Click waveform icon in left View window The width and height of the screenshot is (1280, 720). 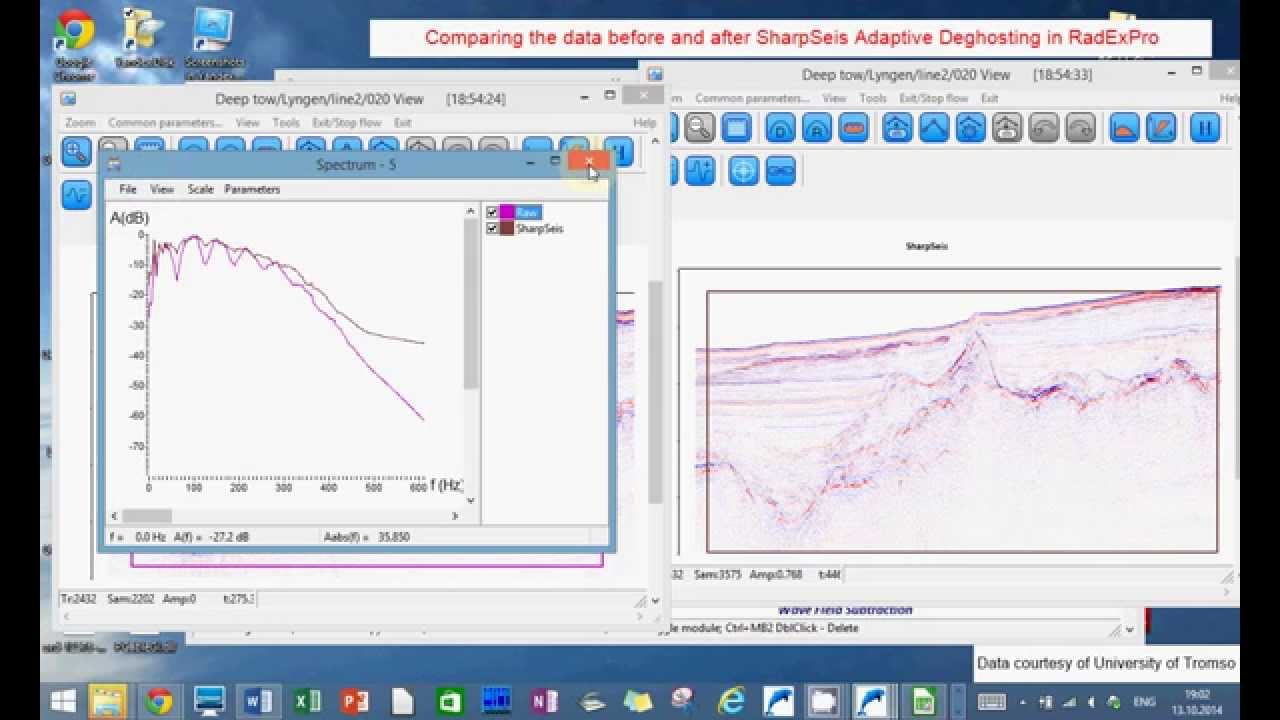pyautogui.click(x=76, y=194)
